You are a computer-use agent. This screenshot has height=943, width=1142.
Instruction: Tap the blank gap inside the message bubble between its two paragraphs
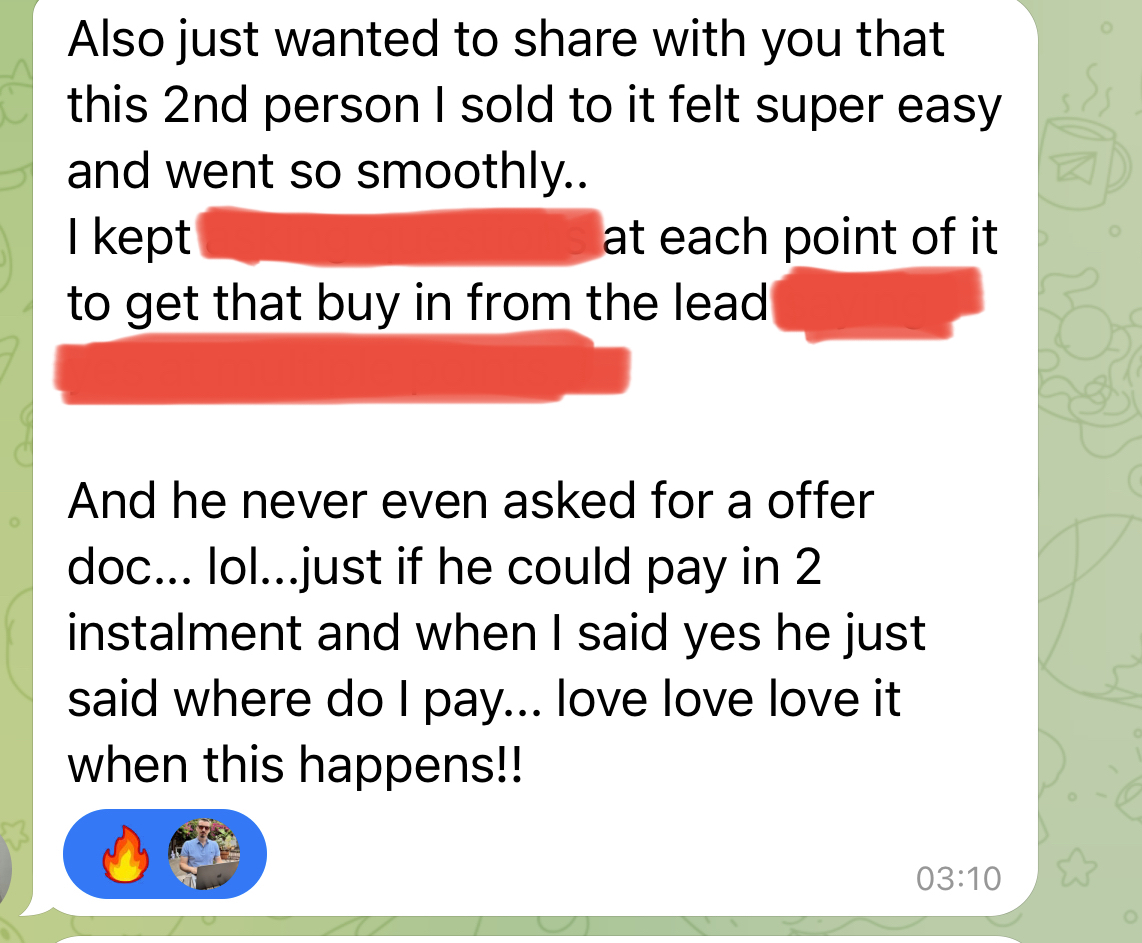[x=535, y=441]
